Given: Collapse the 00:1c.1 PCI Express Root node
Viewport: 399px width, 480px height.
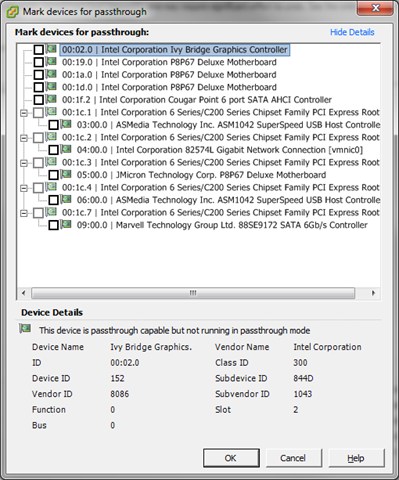Looking at the screenshot, I should click(24, 113).
